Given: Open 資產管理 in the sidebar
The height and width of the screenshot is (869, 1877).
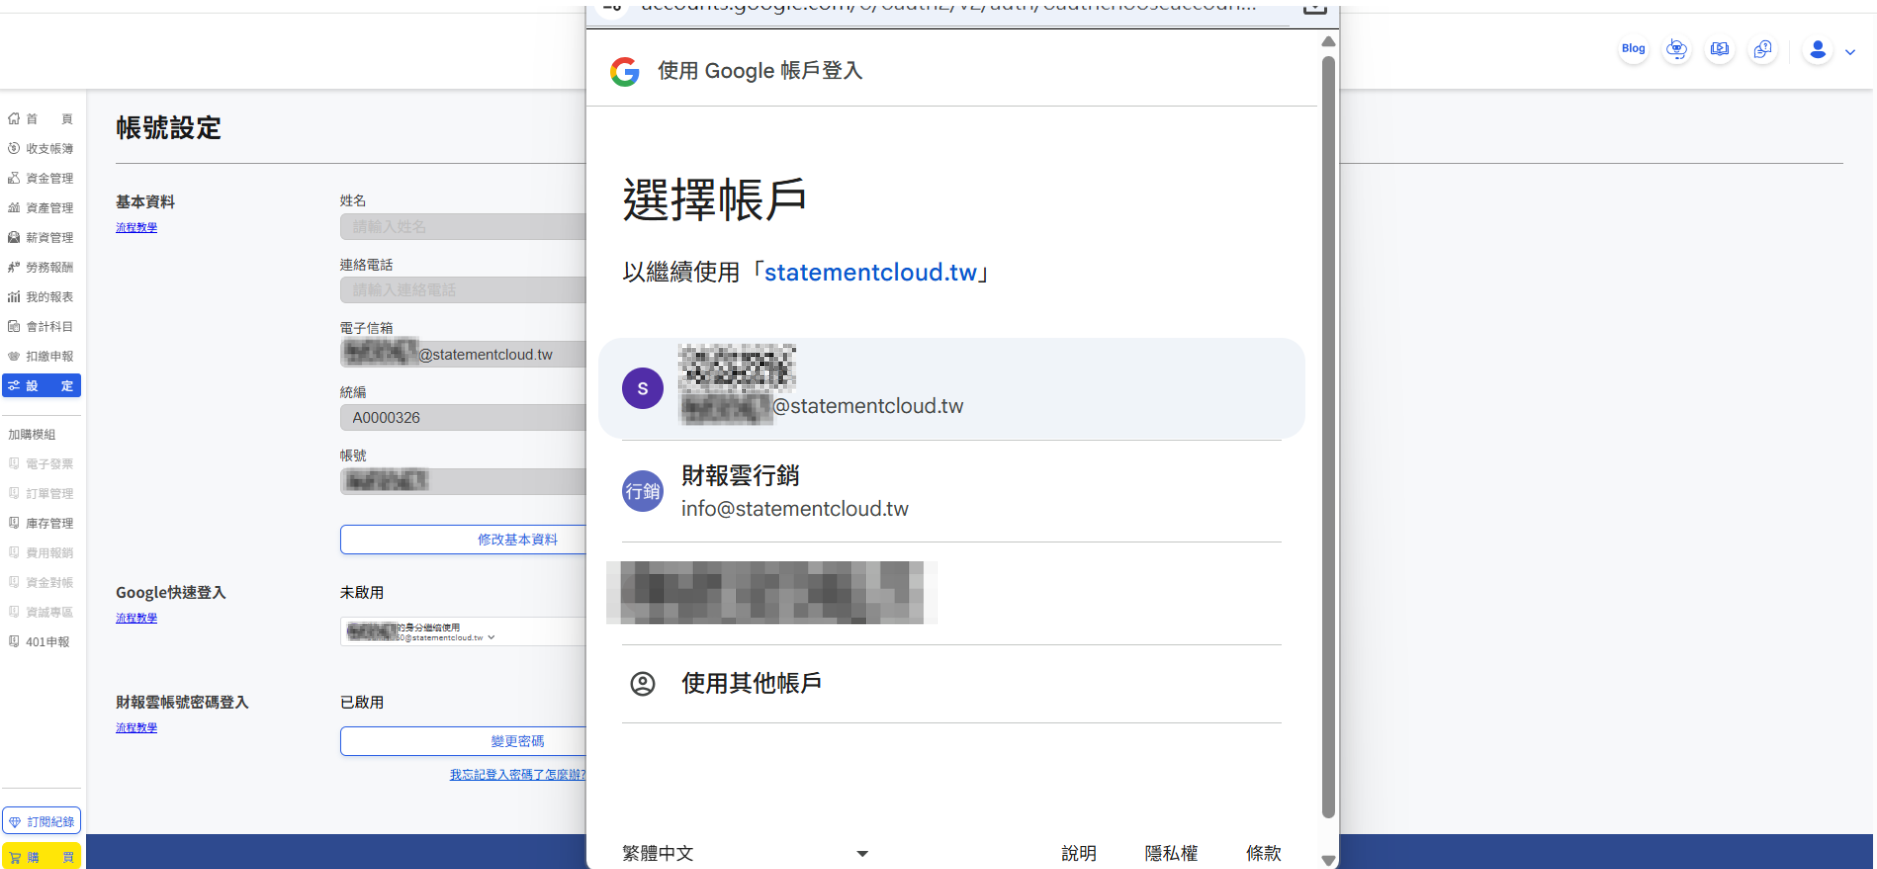Looking at the screenshot, I should coord(41,208).
